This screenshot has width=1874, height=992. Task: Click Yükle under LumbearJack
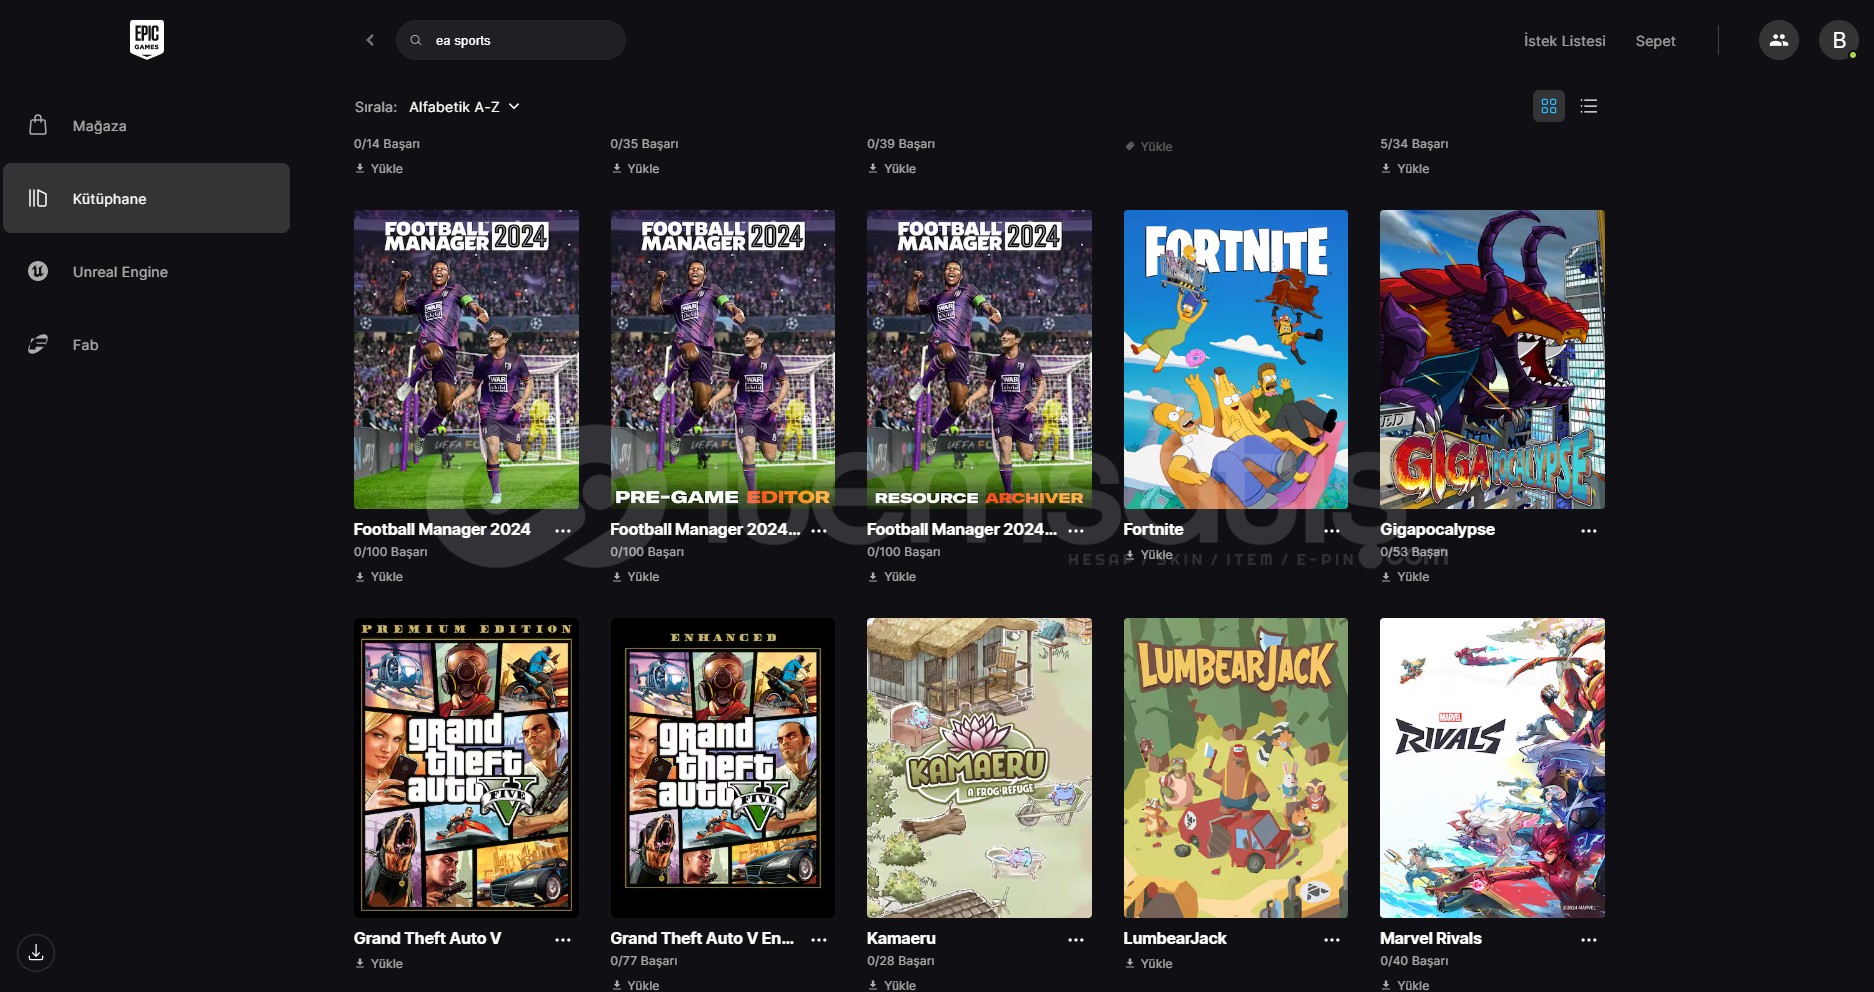tap(1149, 964)
